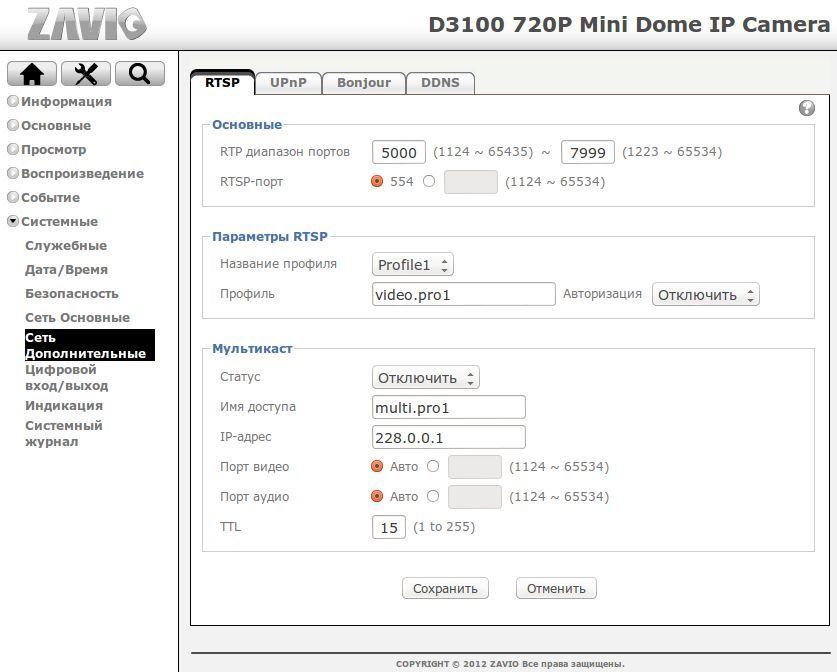Select the custom RTSP port radio button
Image resolution: width=837 pixels, height=672 pixels.
[x=429, y=182]
